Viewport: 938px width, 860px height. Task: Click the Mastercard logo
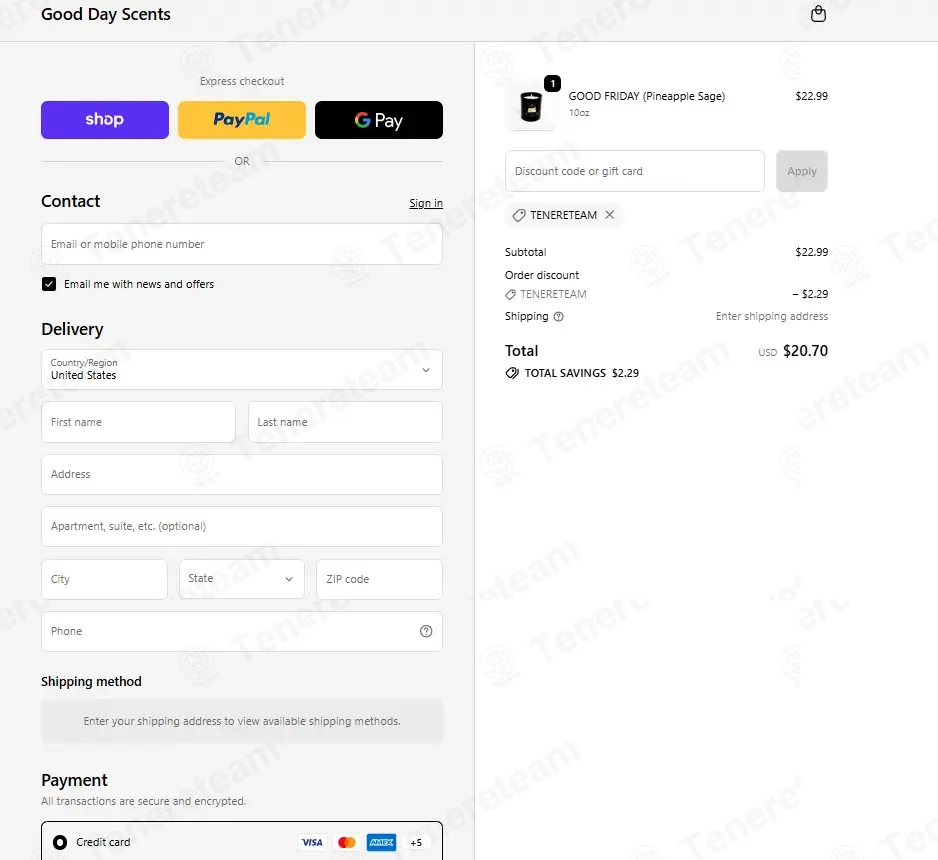point(346,842)
